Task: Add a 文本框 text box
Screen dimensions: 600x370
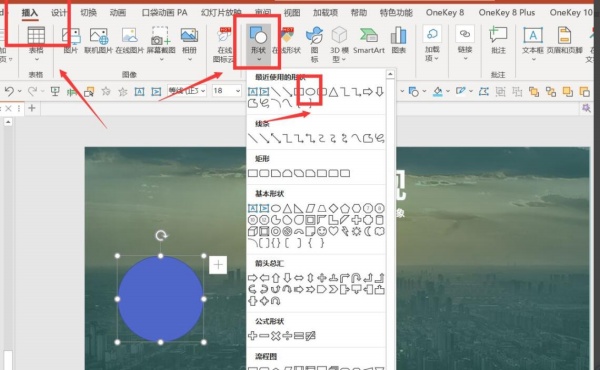Action: [x=533, y=43]
